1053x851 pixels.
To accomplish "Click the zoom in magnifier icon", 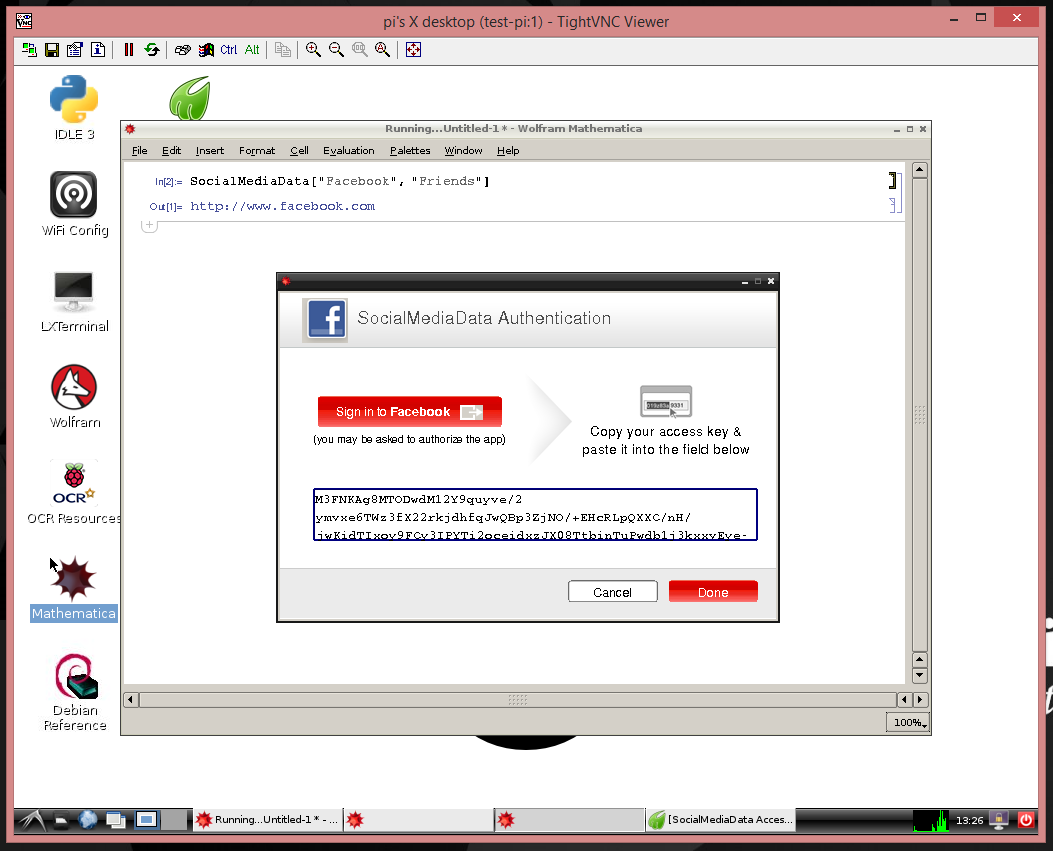I will [x=313, y=50].
